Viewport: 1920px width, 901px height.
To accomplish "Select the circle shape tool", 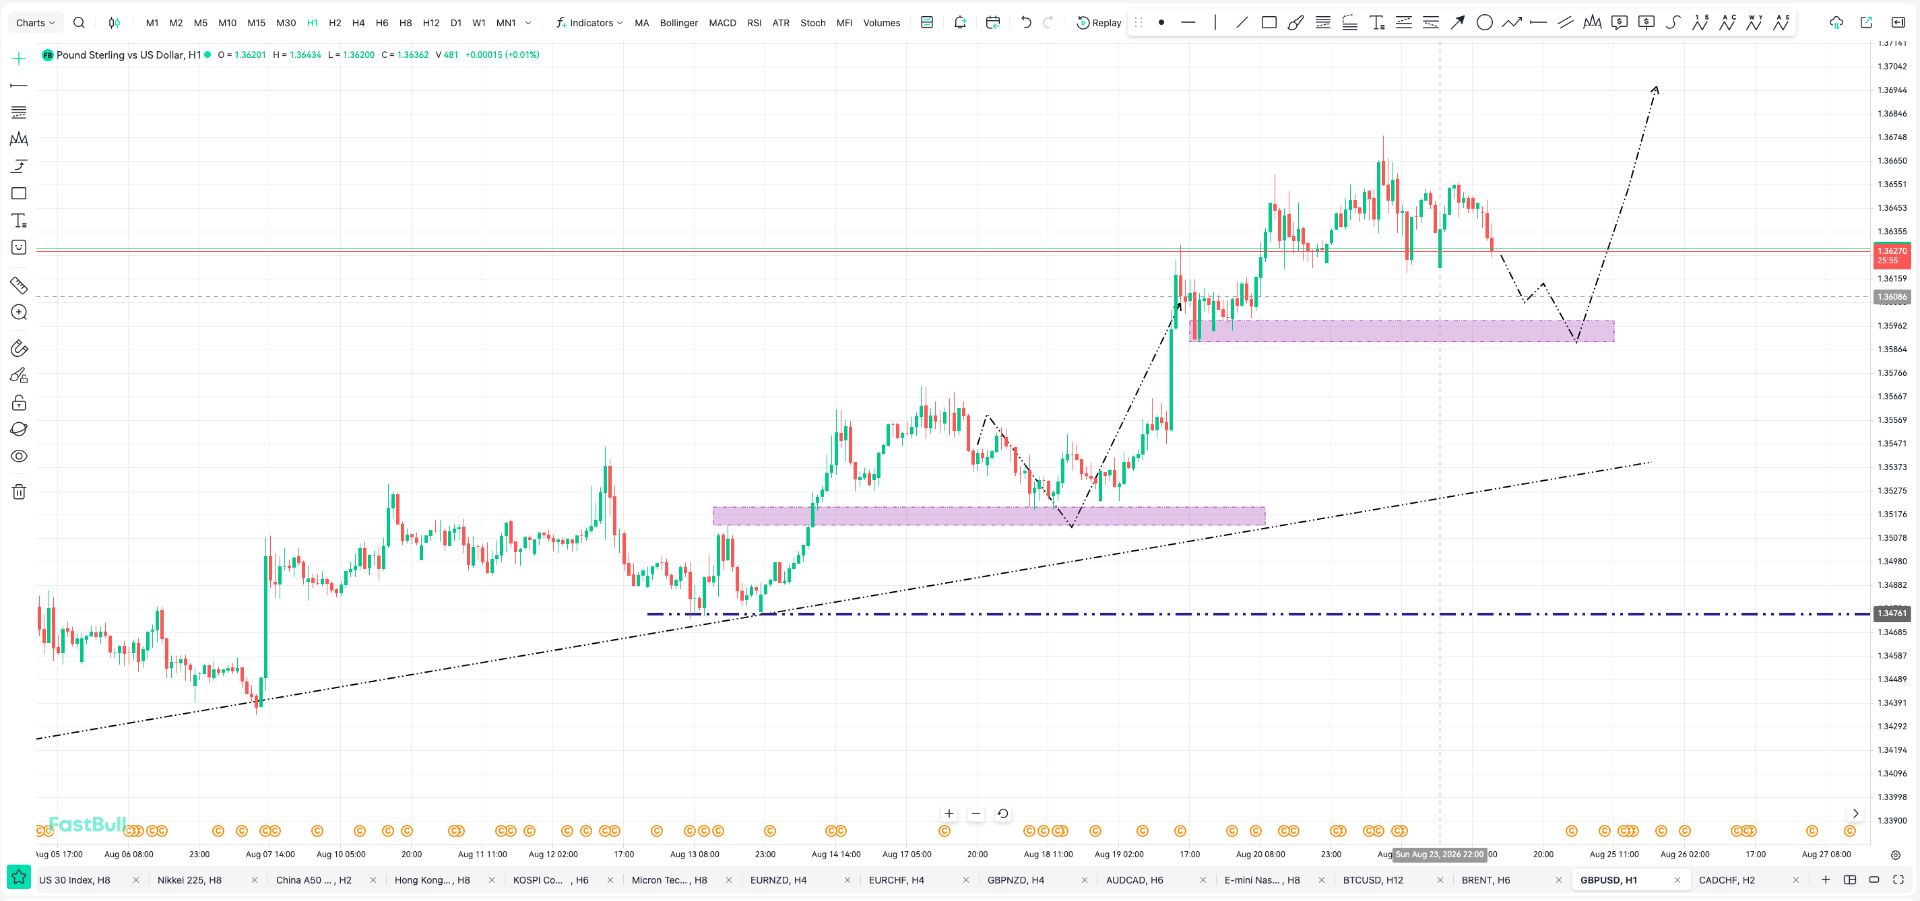I will tap(1485, 22).
